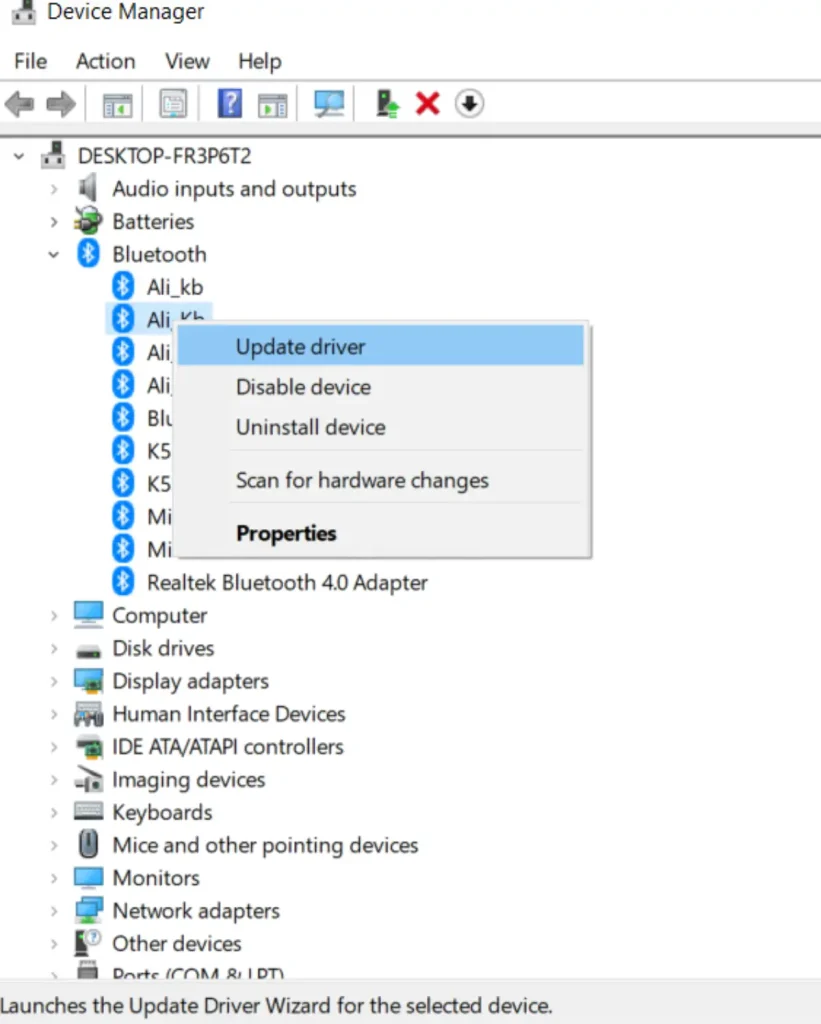The image size is (821, 1024).
Task: Expand the Keyboards category
Action: click(x=54, y=812)
